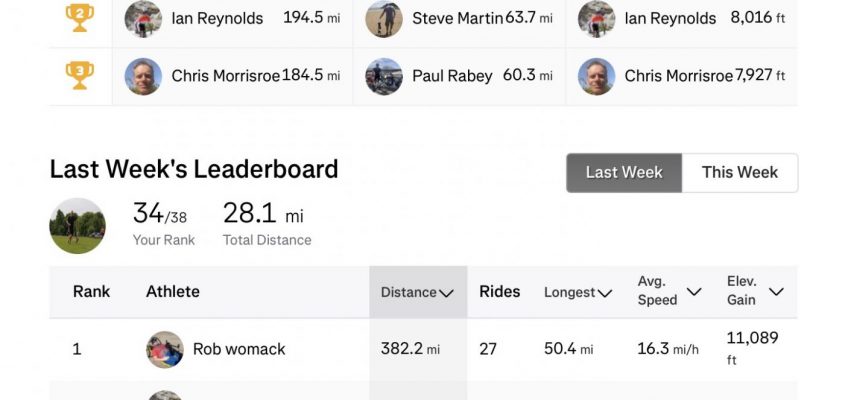Click the third place trophy icon
The width and height of the screenshot is (848, 400).
click(80, 75)
